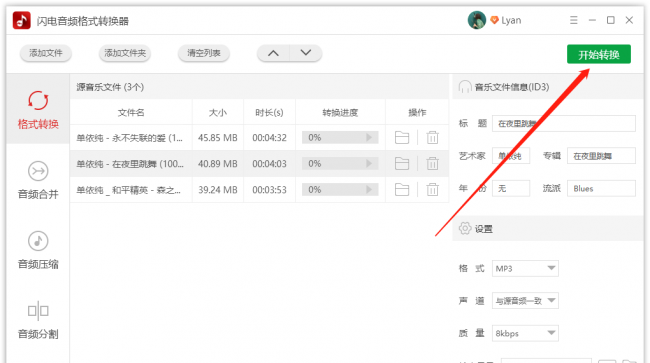The height and width of the screenshot is (363, 650).
Task: Select file 单依纯 - 永不失联的爱
Action: tap(129, 138)
